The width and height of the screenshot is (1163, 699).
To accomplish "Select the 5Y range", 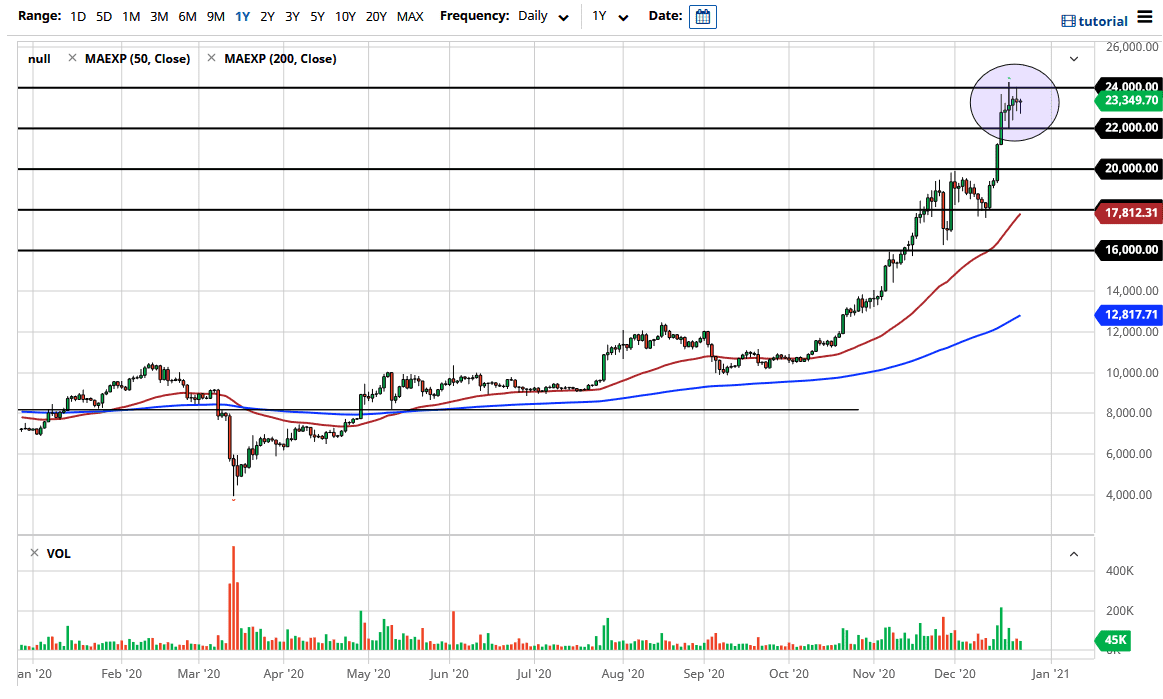I will pyautogui.click(x=317, y=16).
